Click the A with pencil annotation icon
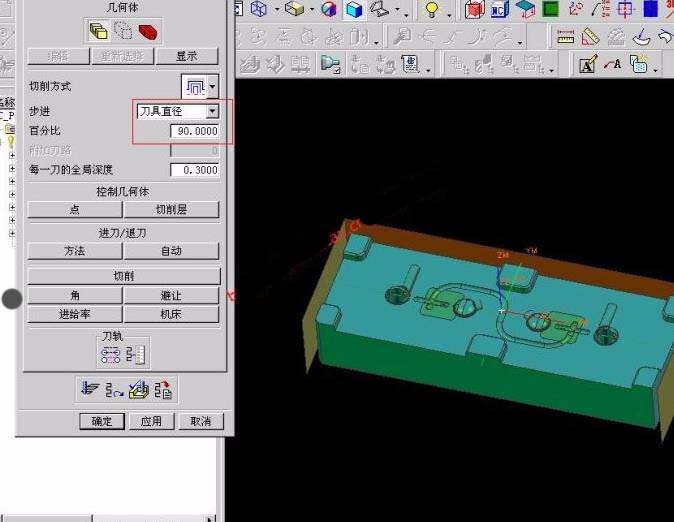 588,64
